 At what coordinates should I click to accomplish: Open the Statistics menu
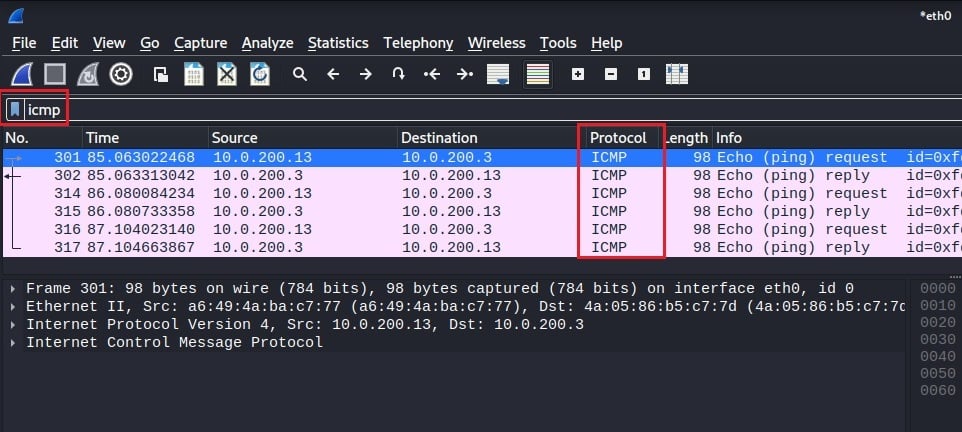(338, 43)
